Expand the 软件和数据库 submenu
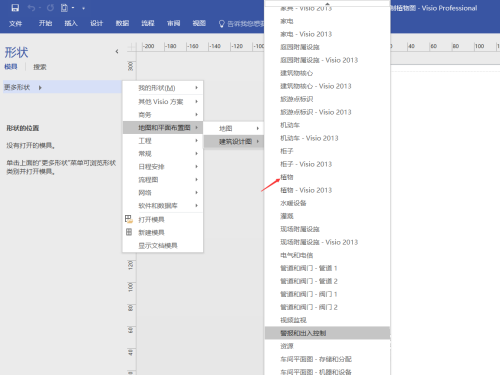The width and height of the screenshot is (500, 375). (x=163, y=206)
